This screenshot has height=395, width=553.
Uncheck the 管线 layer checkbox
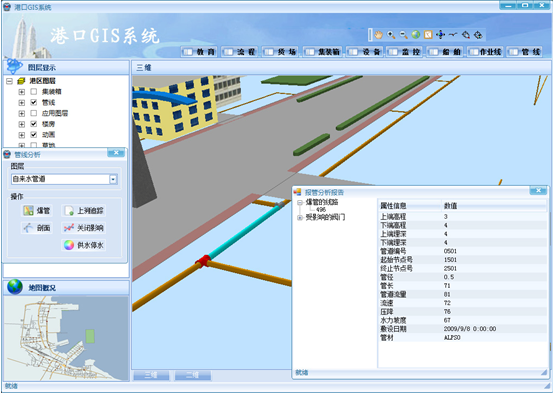(x=34, y=102)
